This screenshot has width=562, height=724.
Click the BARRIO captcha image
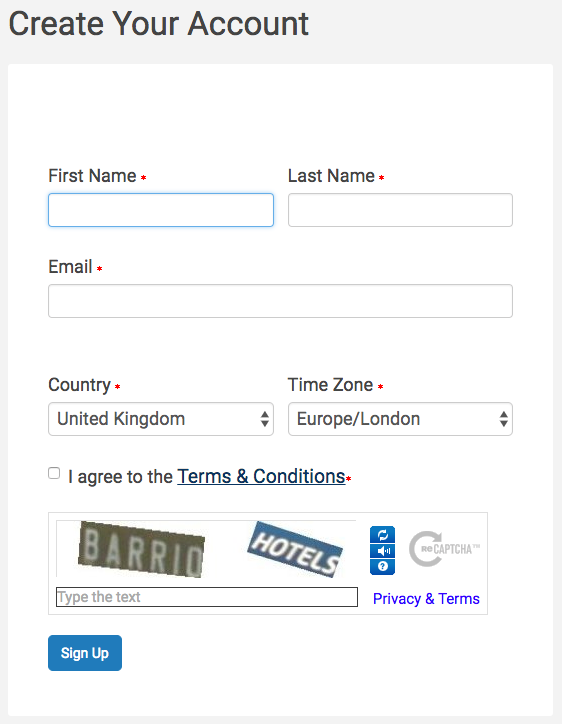point(141,549)
